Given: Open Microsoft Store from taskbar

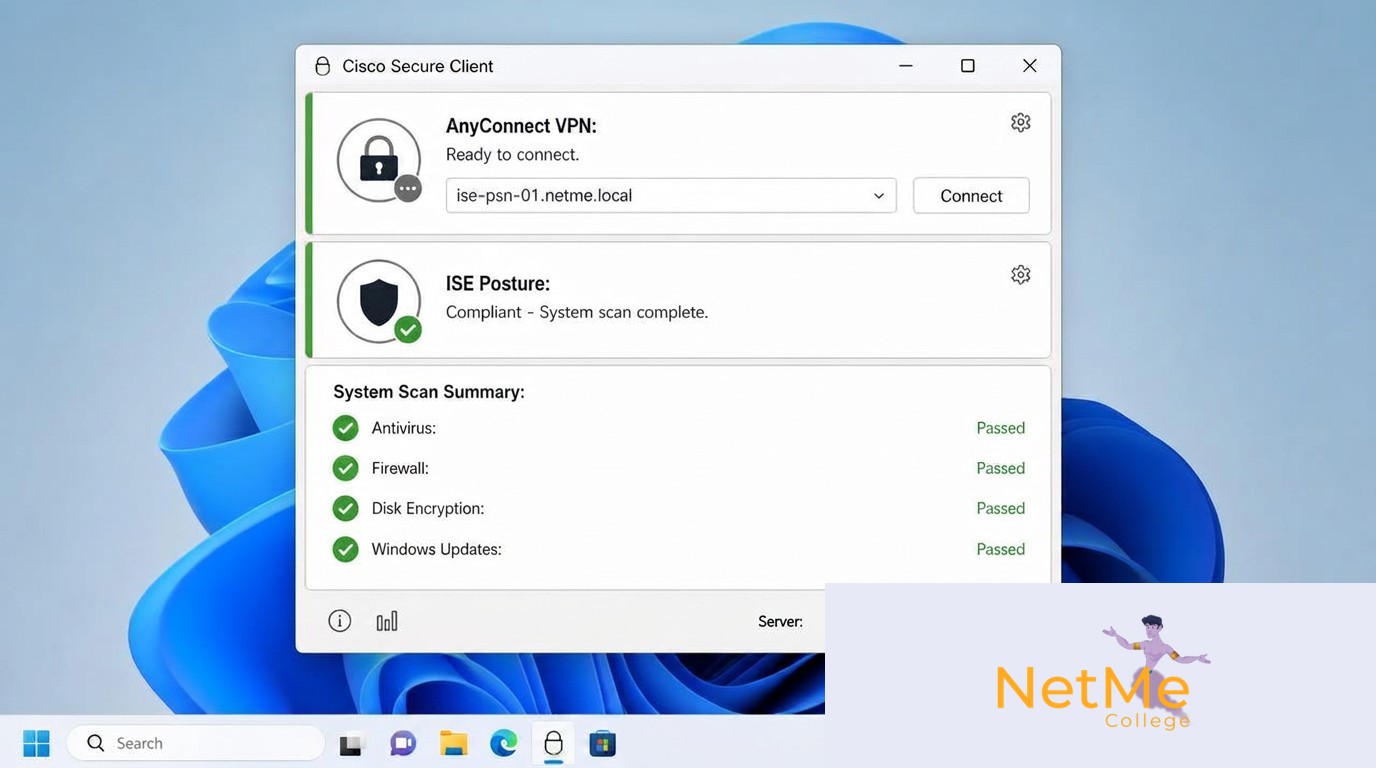Looking at the screenshot, I should (x=602, y=743).
